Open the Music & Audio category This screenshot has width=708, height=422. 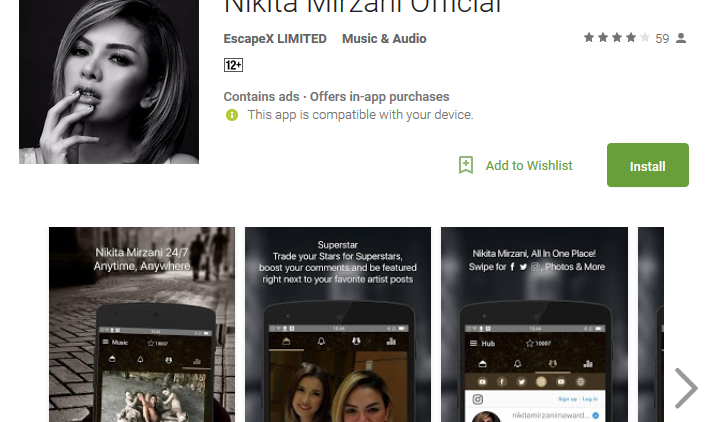point(384,39)
